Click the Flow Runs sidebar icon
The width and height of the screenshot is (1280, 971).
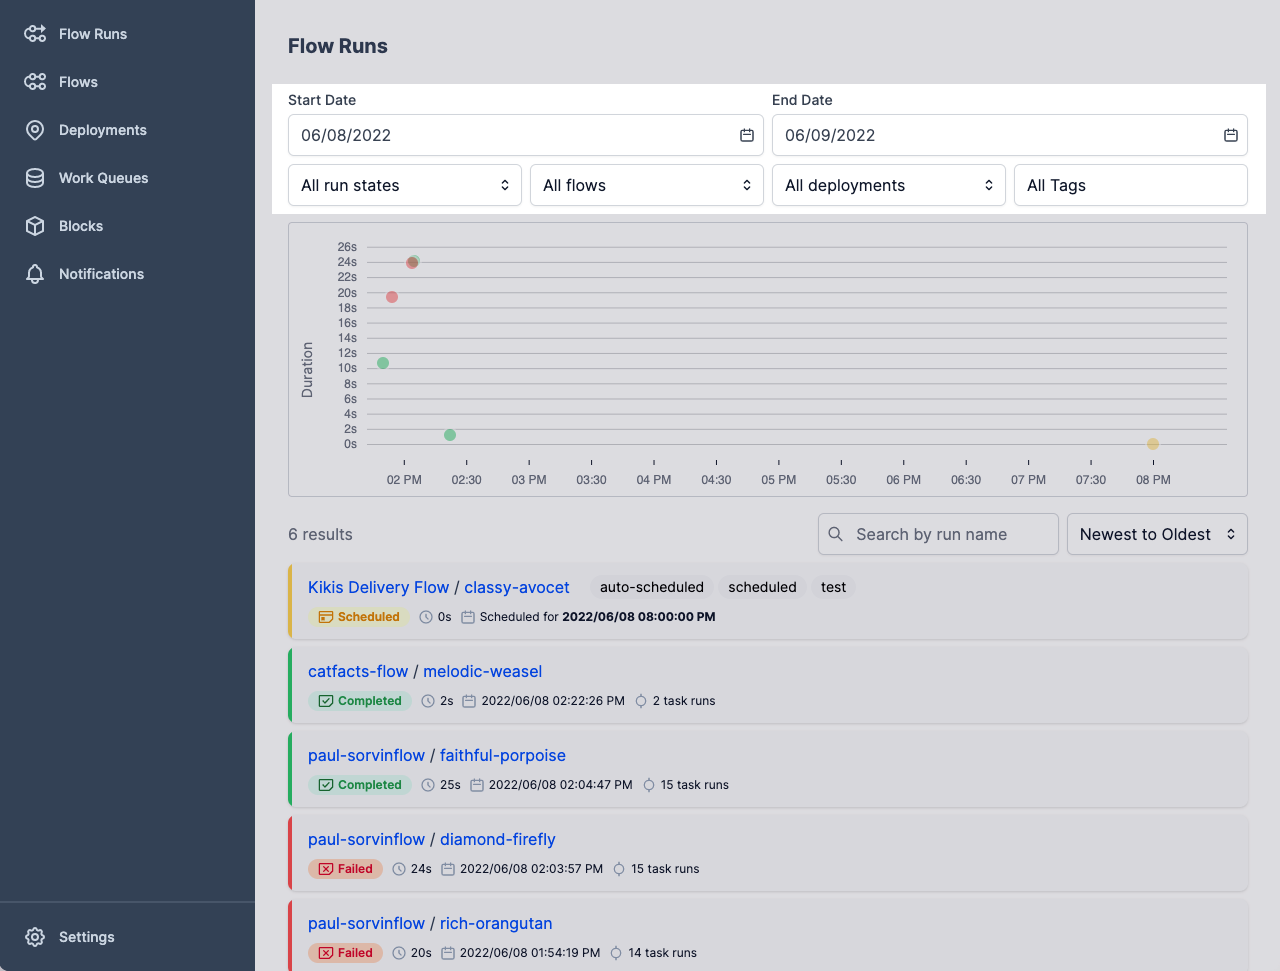pos(35,34)
